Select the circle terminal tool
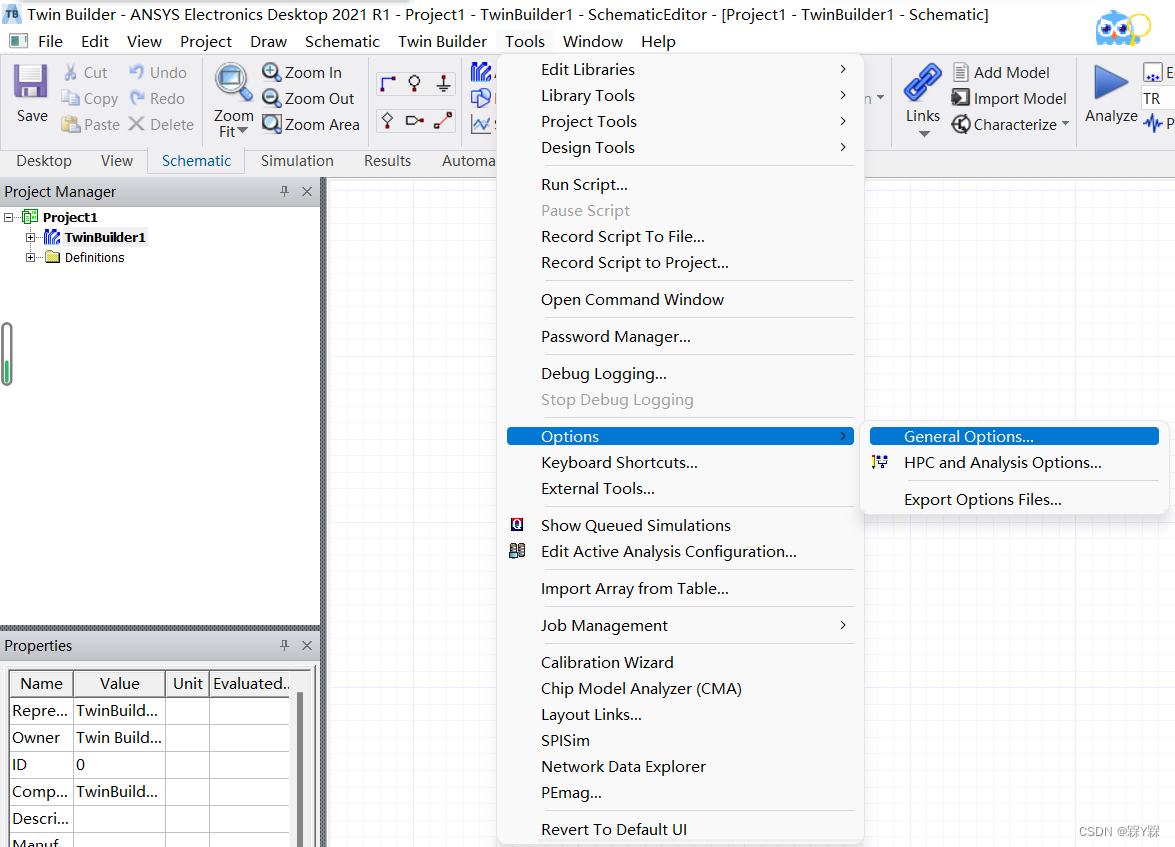The width and height of the screenshot is (1175, 847). tap(414, 82)
